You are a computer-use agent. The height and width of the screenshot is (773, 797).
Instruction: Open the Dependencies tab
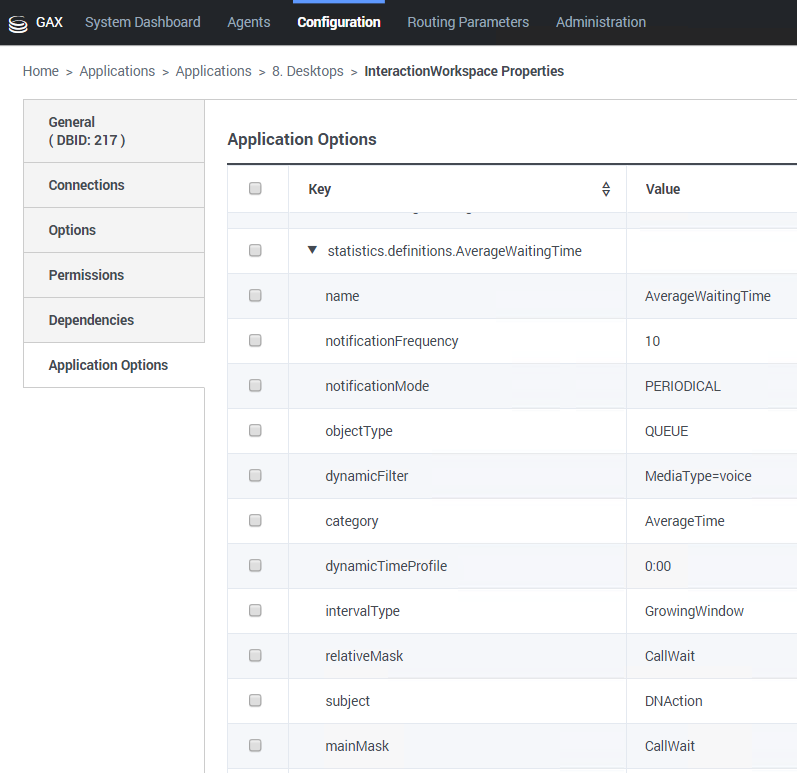tap(91, 320)
